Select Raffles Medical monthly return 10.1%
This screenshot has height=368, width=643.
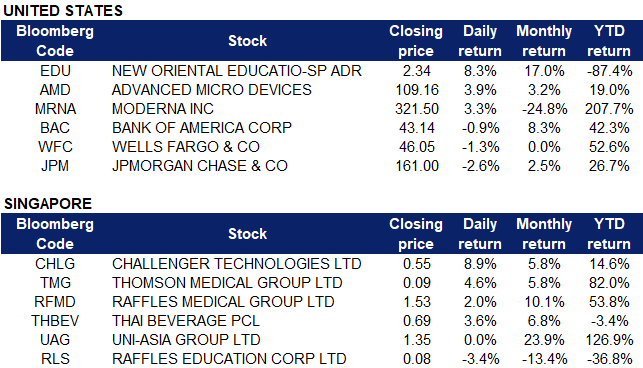(544, 302)
